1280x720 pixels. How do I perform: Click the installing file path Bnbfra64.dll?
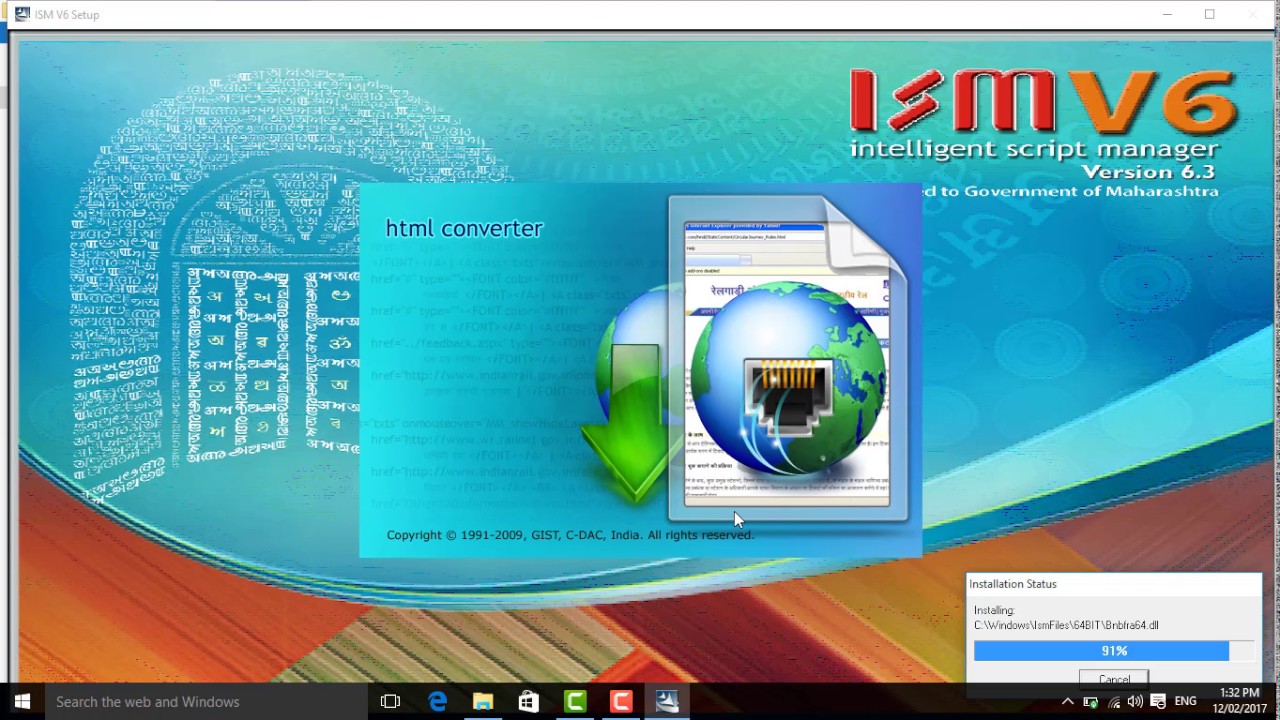[1066, 625]
